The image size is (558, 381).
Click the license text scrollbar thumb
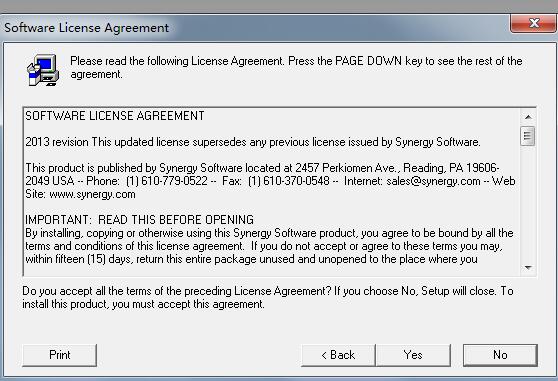click(528, 136)
